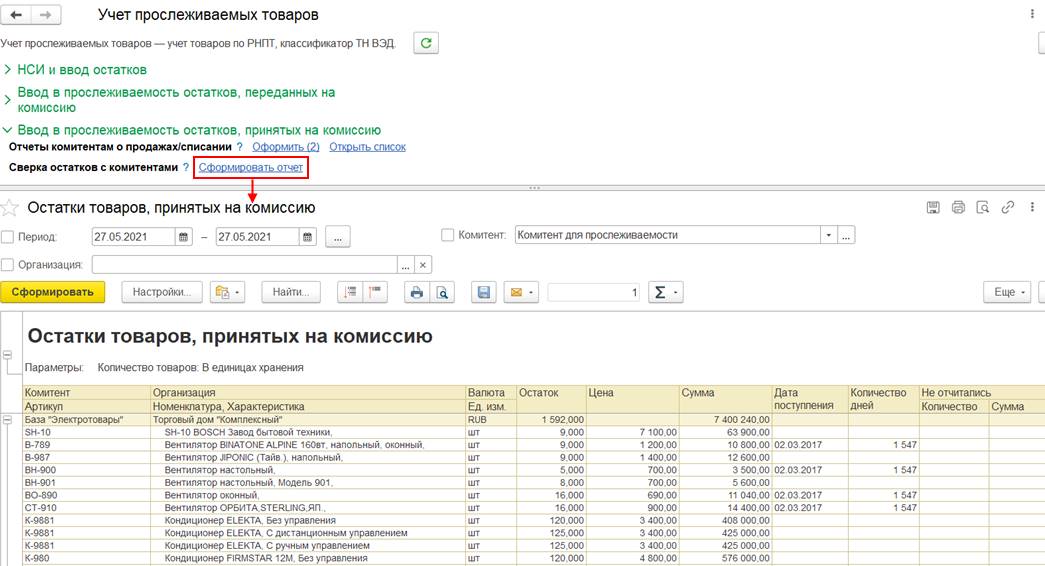Click the yellow Сформировать button
This screenshot has height=566, width=1045.
pyautogui.click(x=53, y=292)
